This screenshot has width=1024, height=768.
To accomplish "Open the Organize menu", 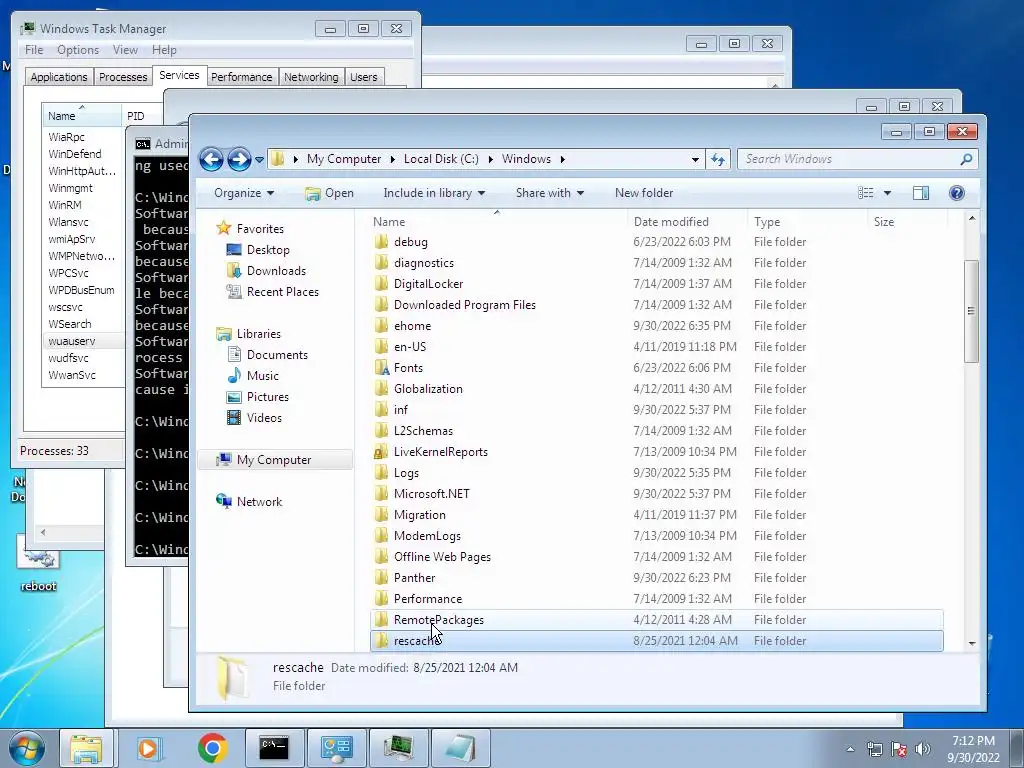I will pos(244,193).
